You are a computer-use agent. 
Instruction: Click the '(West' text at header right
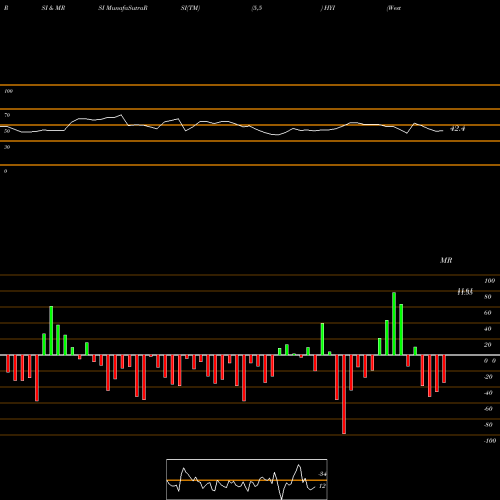click(393, 8)
